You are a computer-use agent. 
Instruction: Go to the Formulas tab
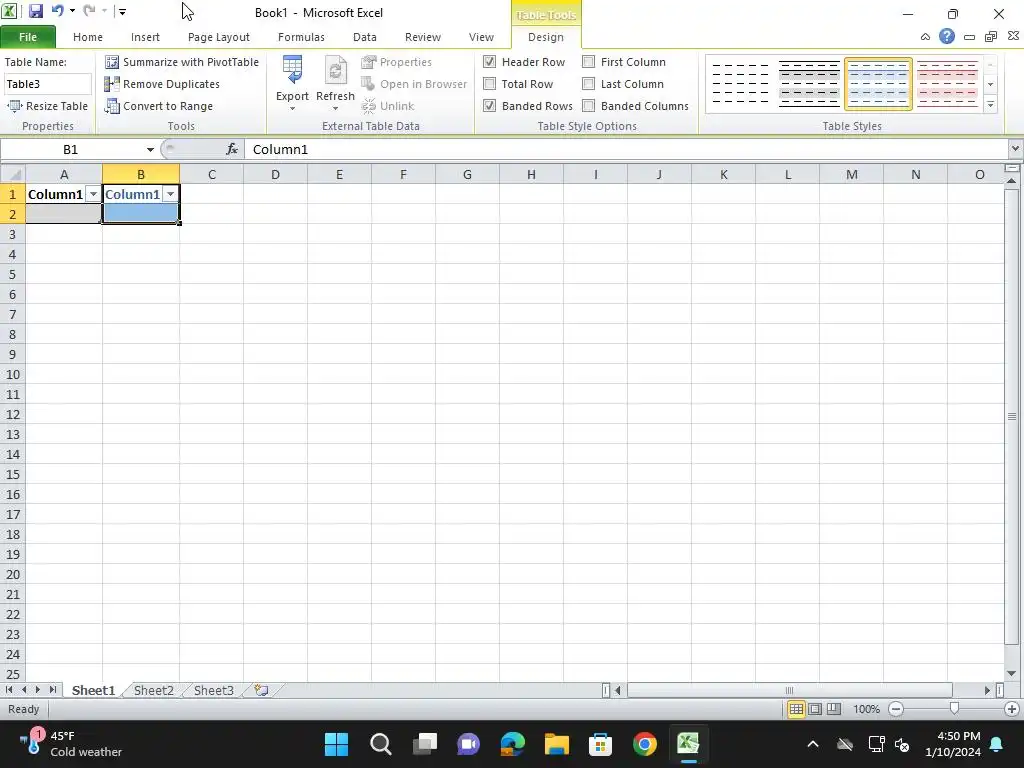point(301,37)
